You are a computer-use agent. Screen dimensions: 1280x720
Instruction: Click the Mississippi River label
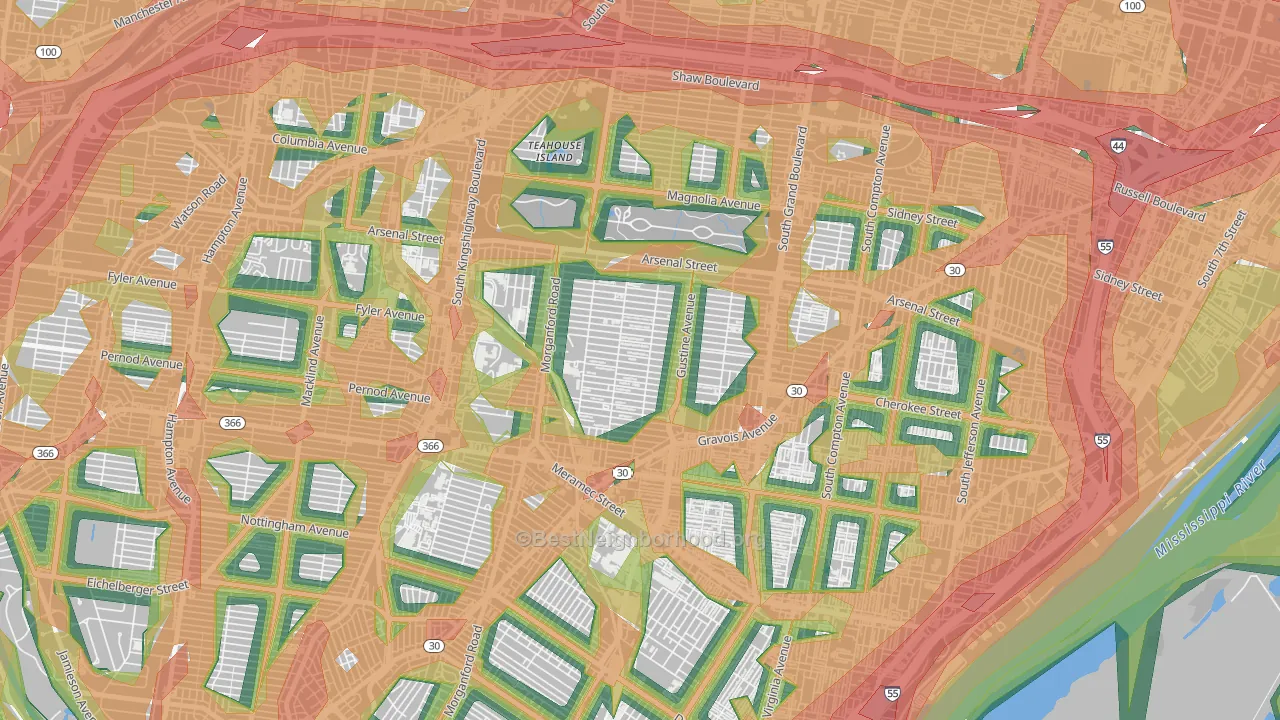click(x=1211, y=509)
